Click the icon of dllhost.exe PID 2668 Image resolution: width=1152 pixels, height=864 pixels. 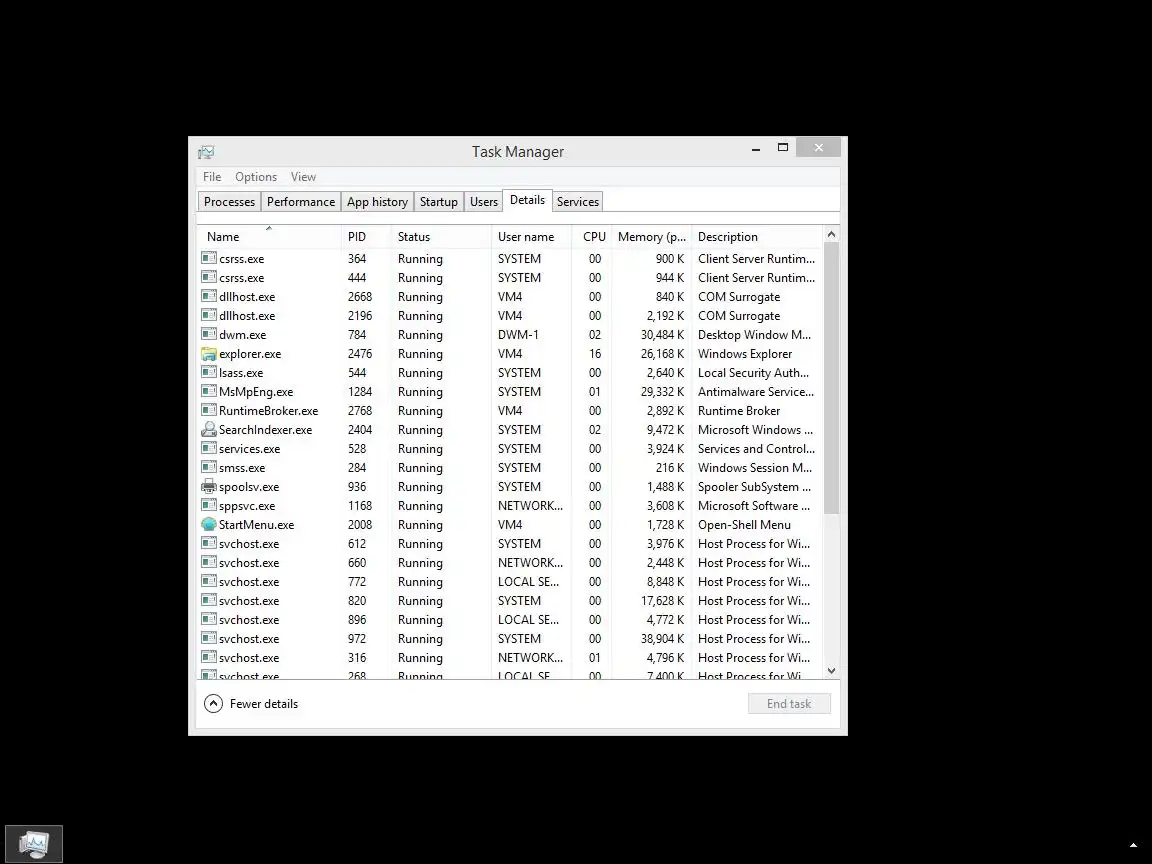pos(209,297)
